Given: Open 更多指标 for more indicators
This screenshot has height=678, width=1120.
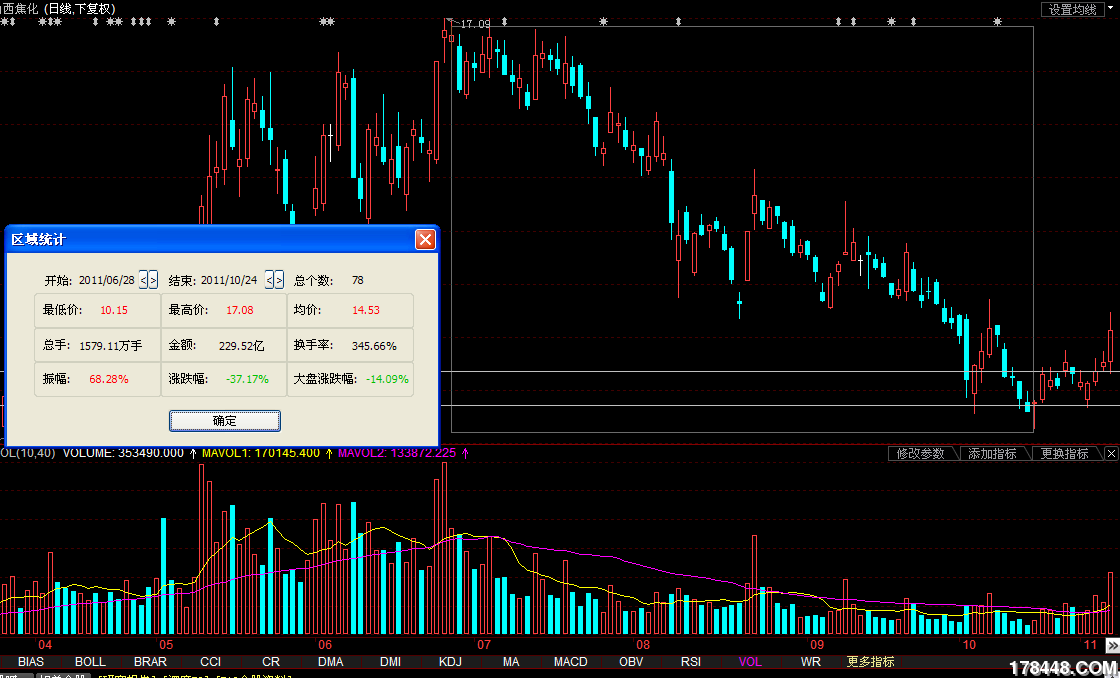Looking at the screenshot, I should click(870, 662).
